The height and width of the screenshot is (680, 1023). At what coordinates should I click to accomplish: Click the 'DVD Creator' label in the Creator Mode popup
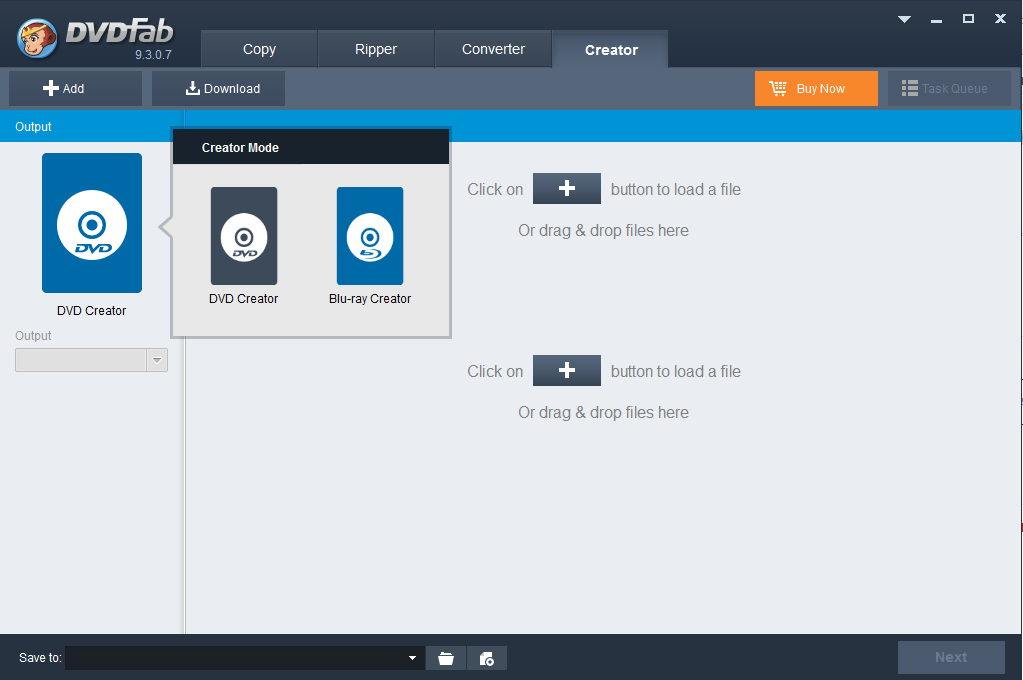pos(243,299)
